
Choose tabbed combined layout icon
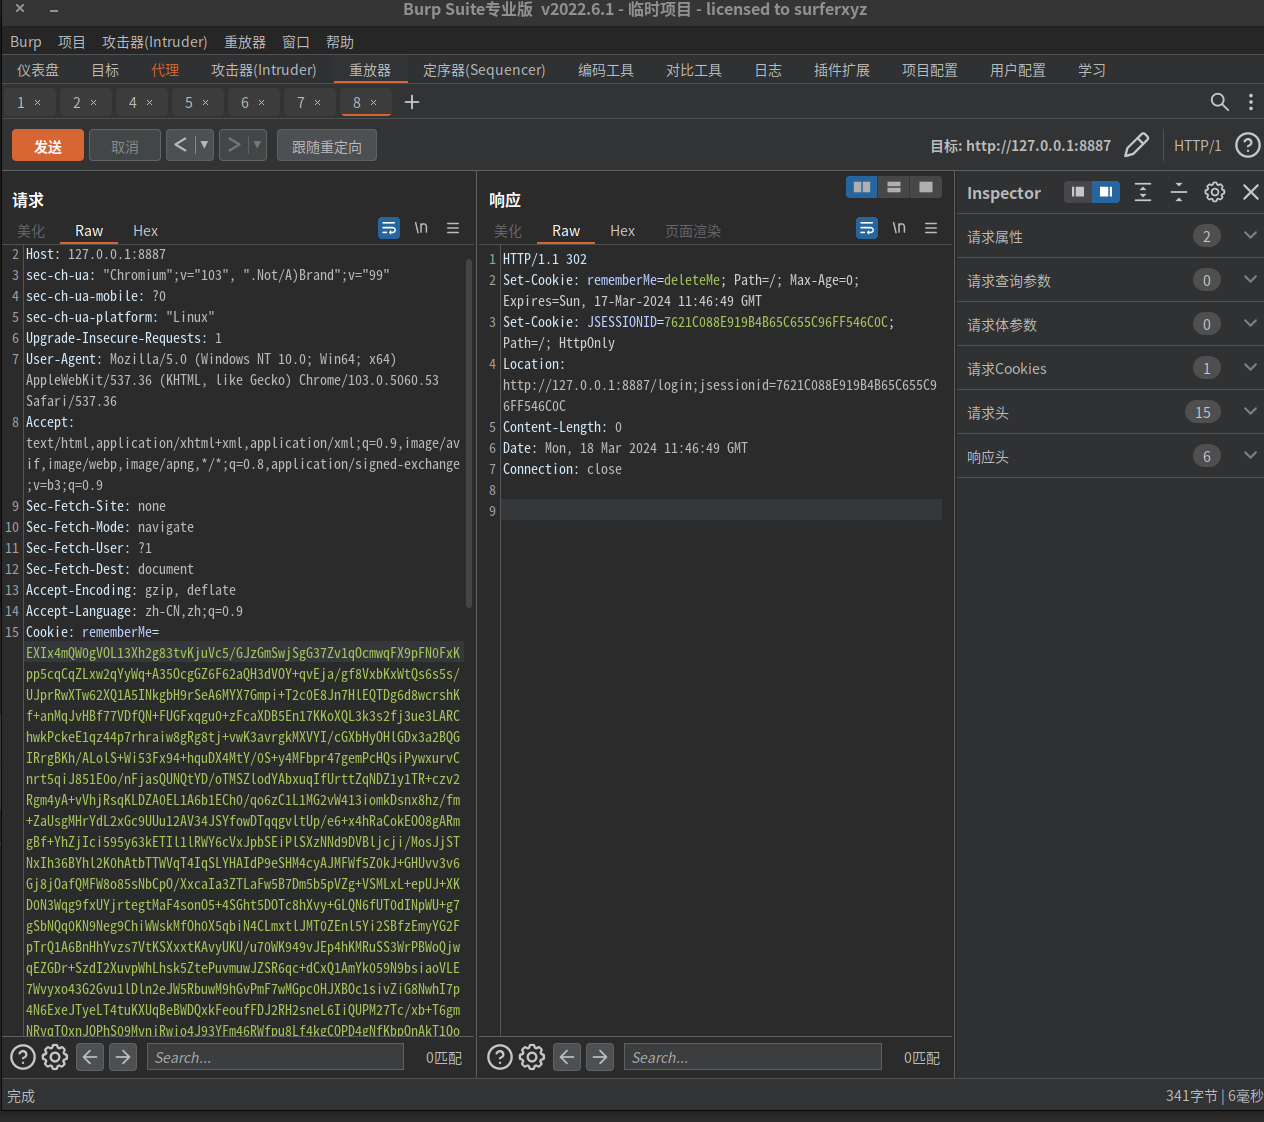coord(926,187)
